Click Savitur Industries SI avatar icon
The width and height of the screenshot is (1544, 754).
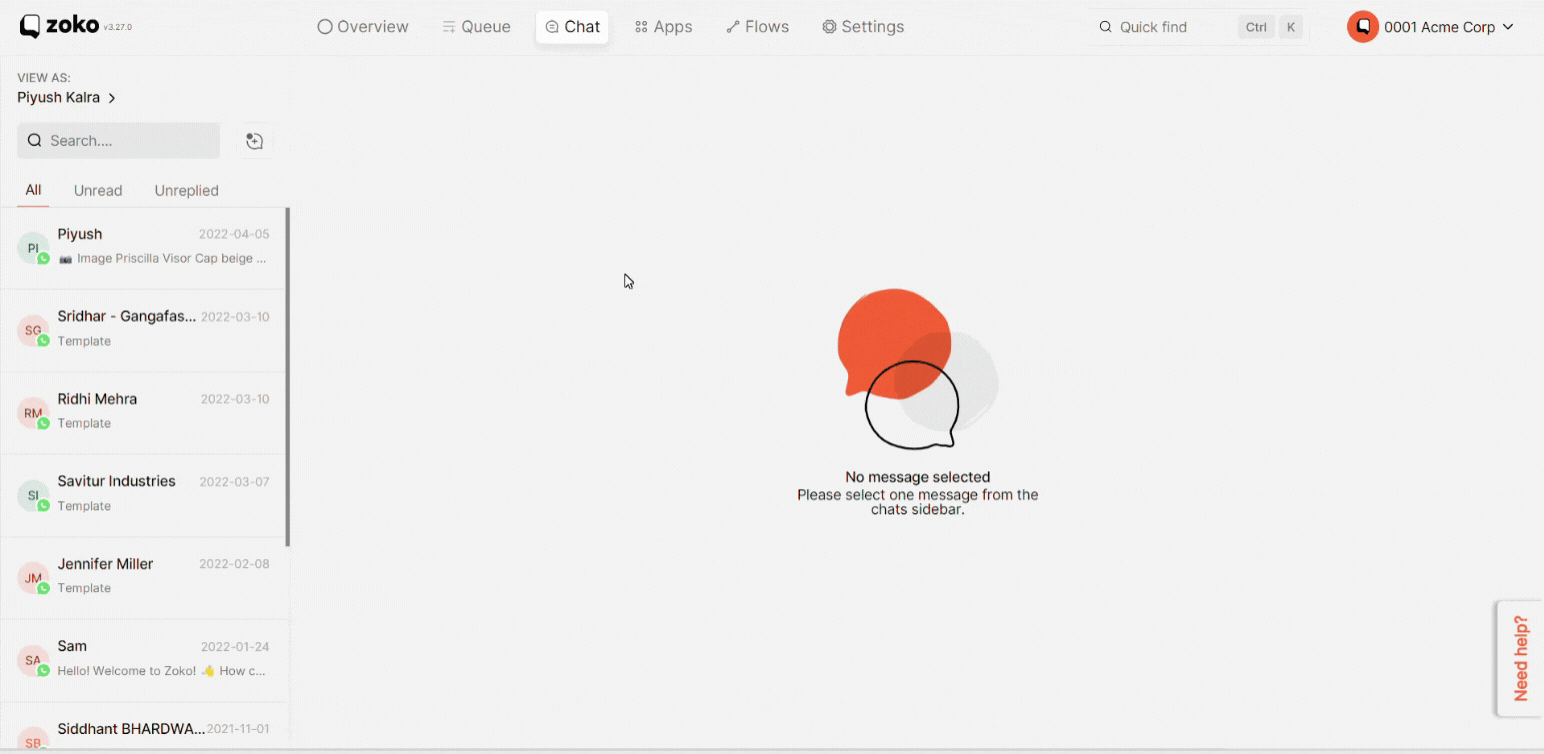[33, 496]
